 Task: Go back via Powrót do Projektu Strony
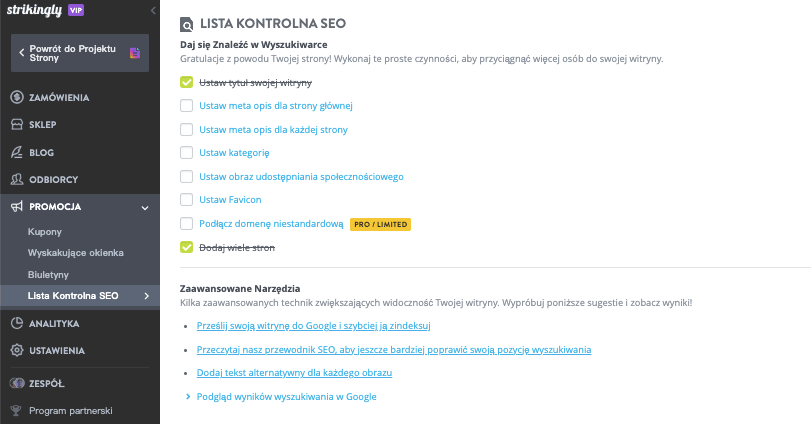(x=80, y=53)
